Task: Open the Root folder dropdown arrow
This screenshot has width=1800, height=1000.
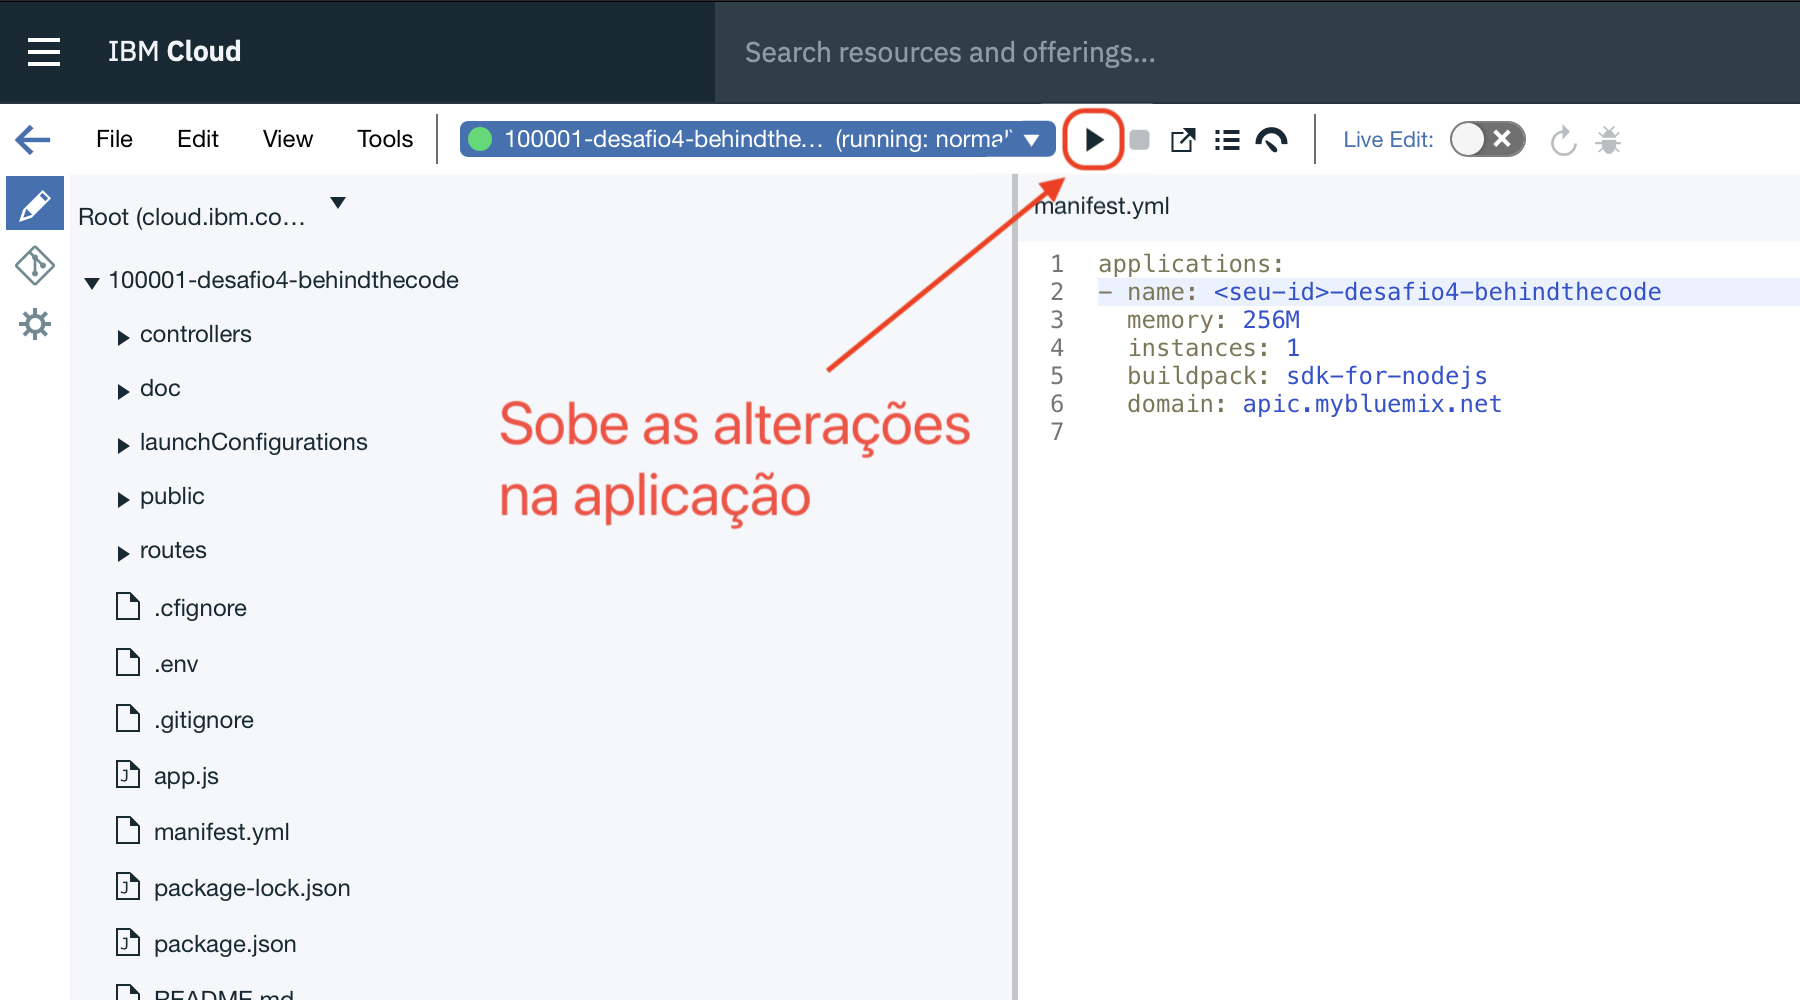Action: (x=338, y=203)
